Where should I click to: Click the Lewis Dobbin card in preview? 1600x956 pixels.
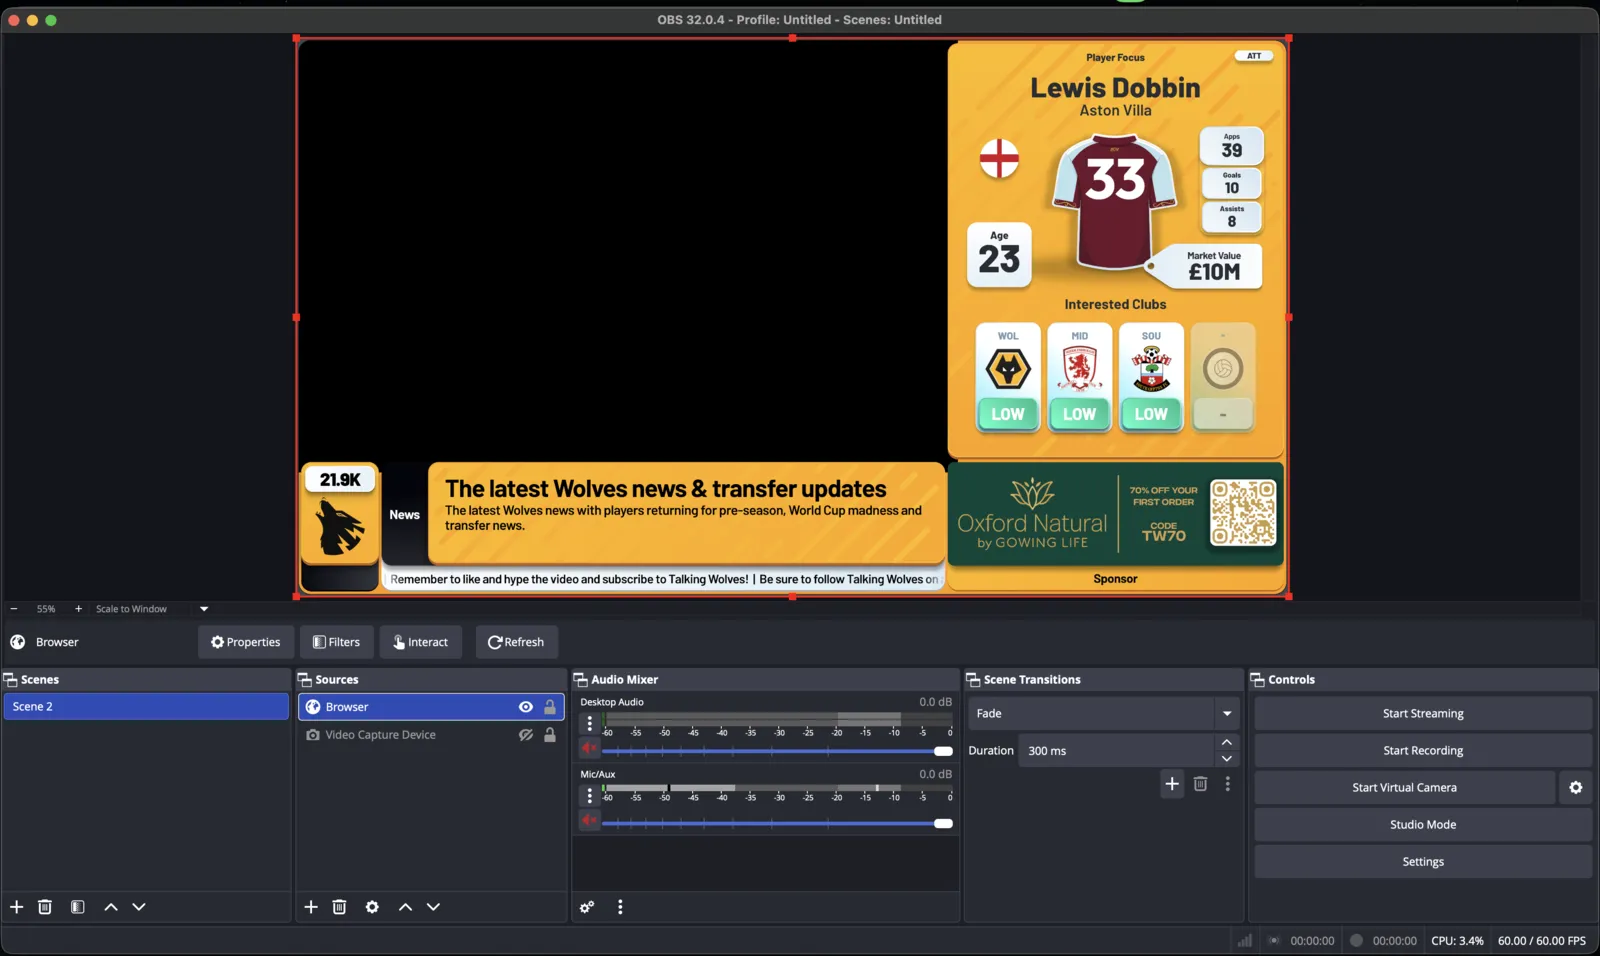coord(1116,250)
